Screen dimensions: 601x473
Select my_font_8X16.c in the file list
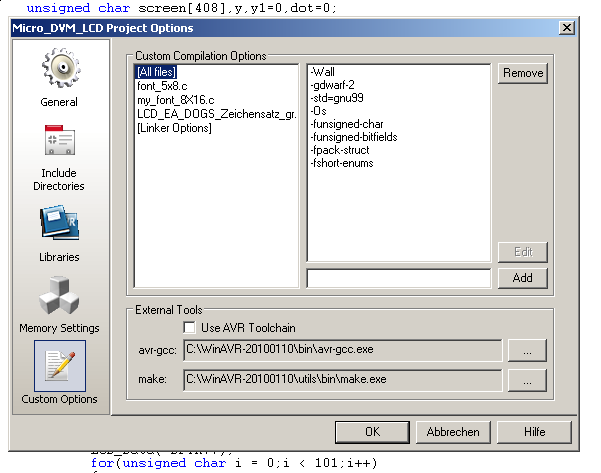pyautogui.click(x=176, y=100)
